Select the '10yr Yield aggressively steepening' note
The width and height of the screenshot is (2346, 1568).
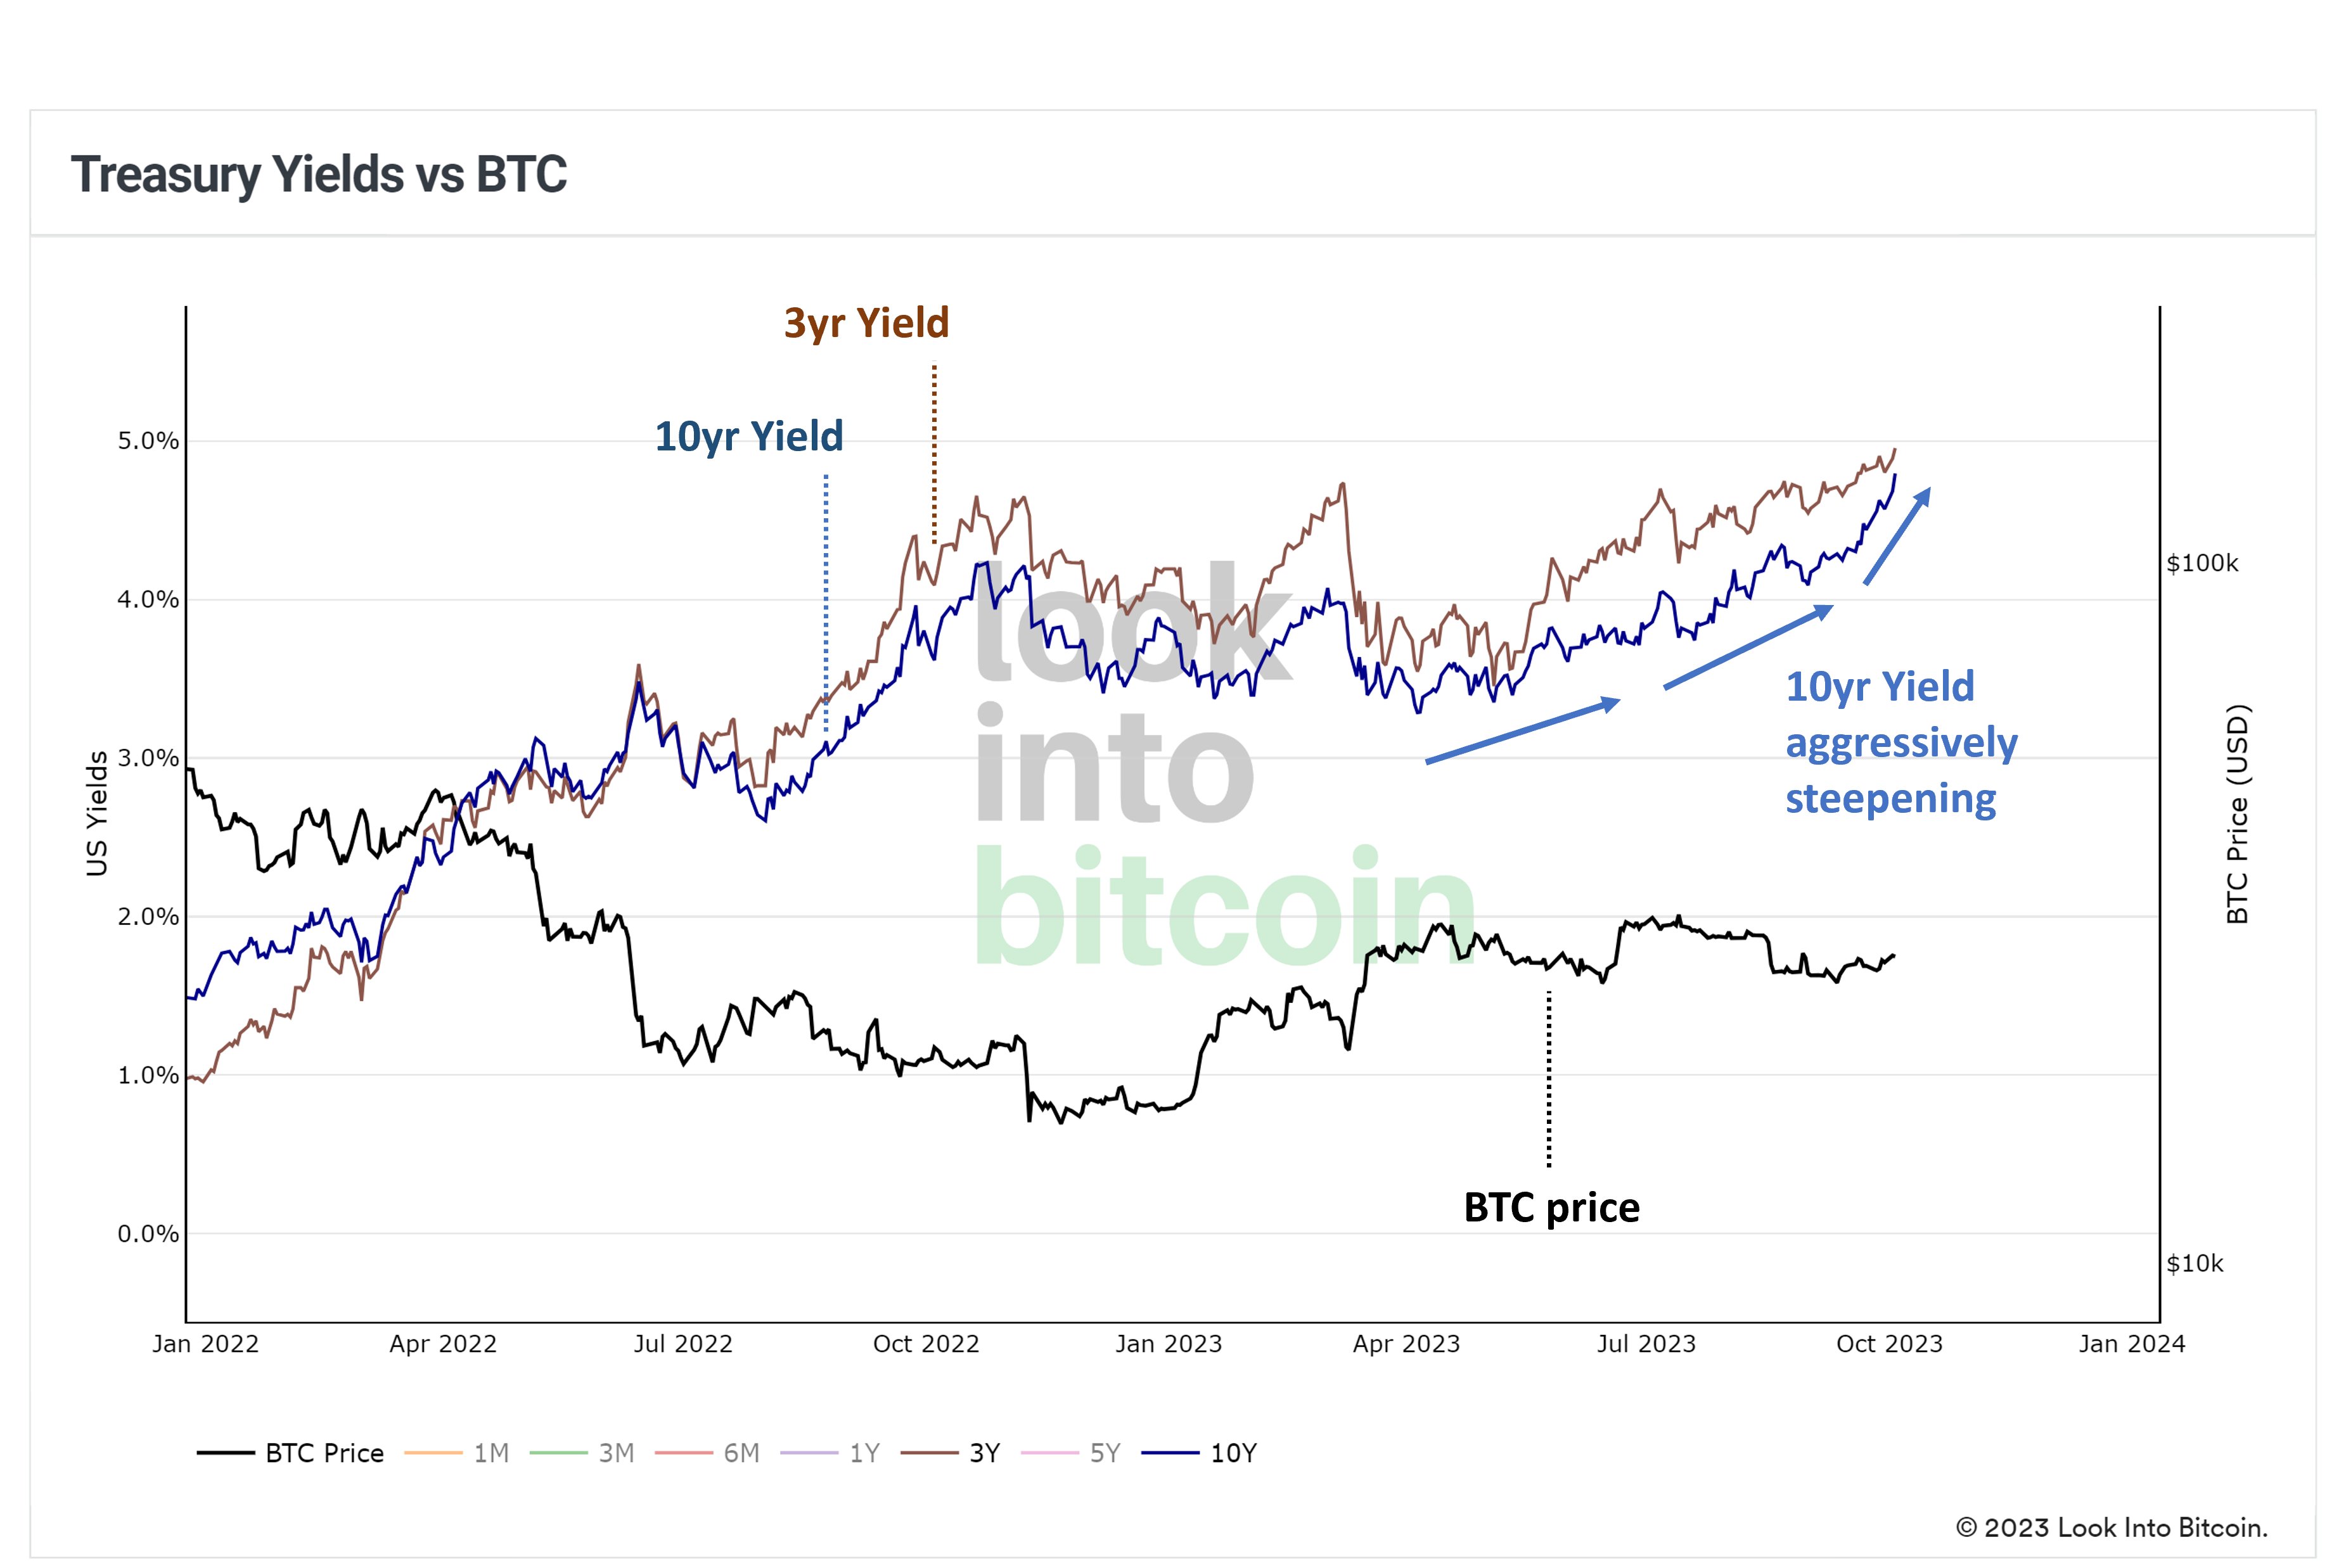tap(1900, 742)
